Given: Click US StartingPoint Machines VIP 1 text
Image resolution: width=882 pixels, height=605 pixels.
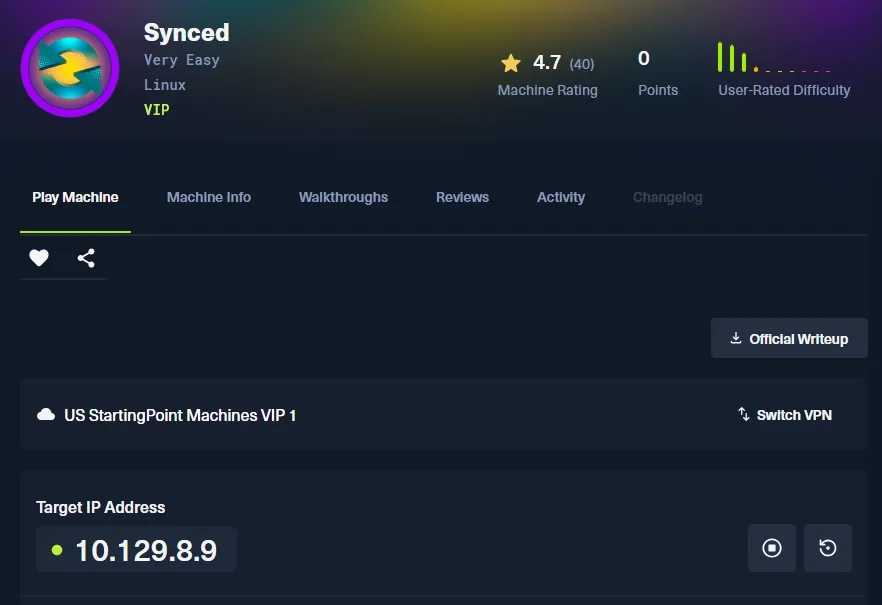Looking at the screenshot, I should click(180, 416).
